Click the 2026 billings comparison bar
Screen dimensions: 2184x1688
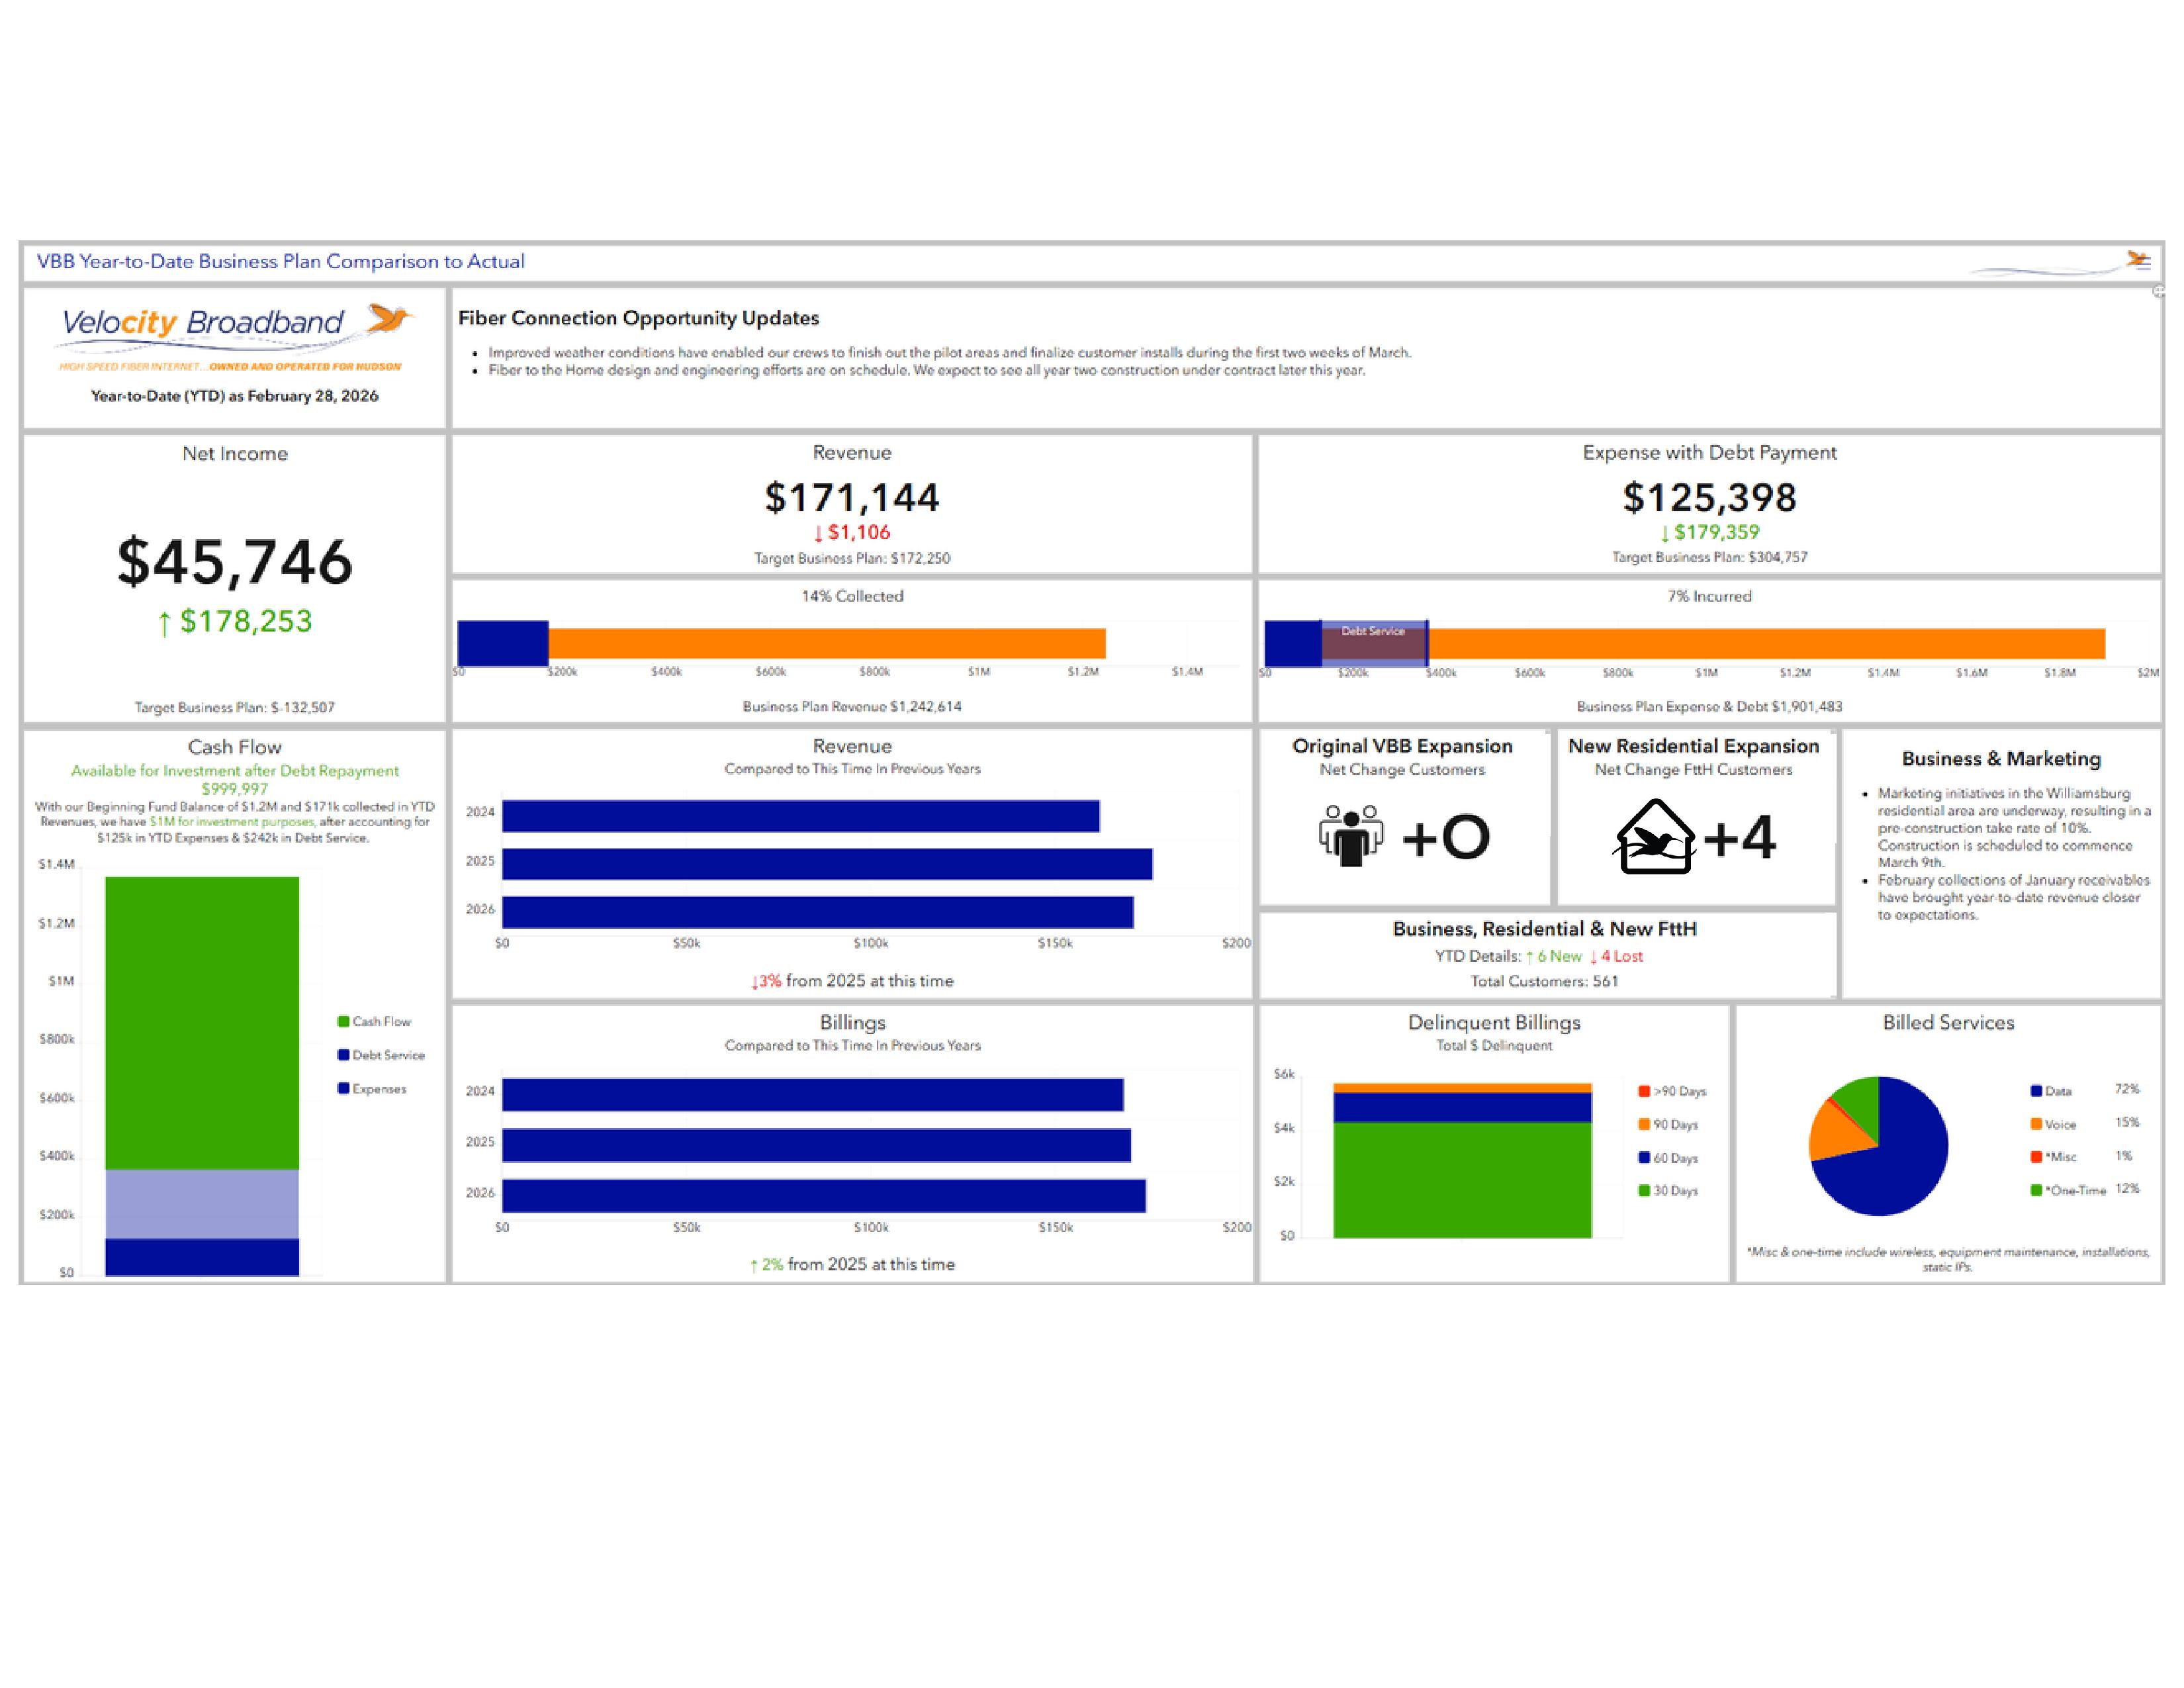(x=822, y=1196)
